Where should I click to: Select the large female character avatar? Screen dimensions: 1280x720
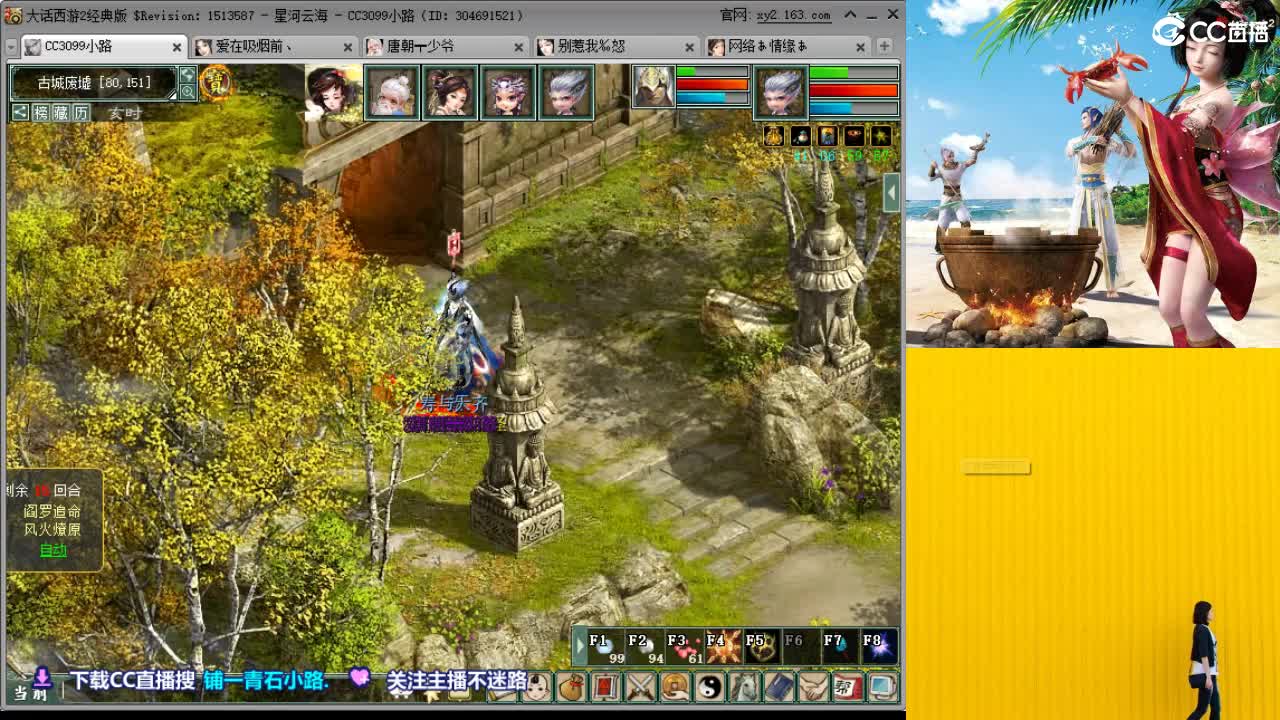tap(333, 92)
